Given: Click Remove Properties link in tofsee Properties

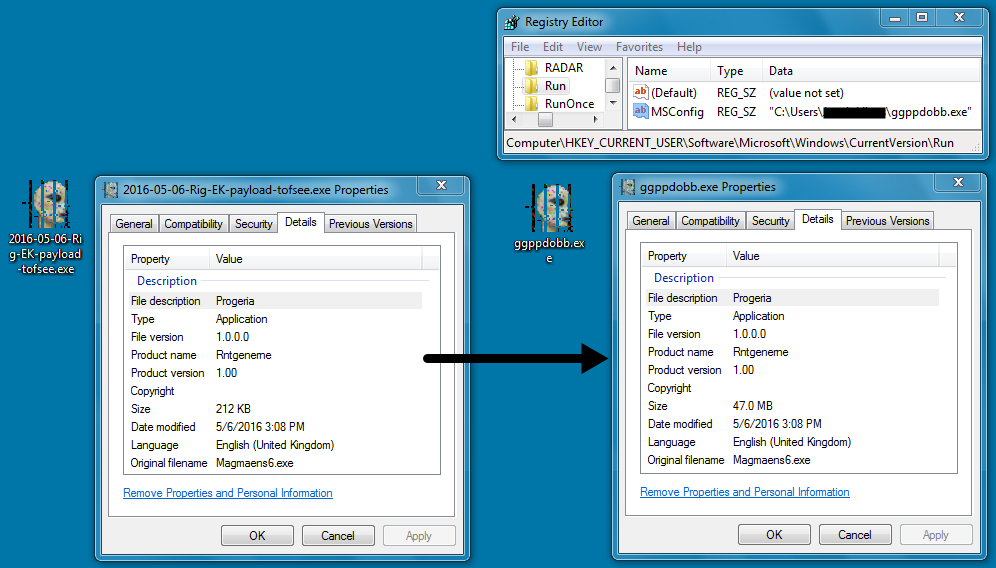Looking at the screenshot, I should (x=228, y=493).
